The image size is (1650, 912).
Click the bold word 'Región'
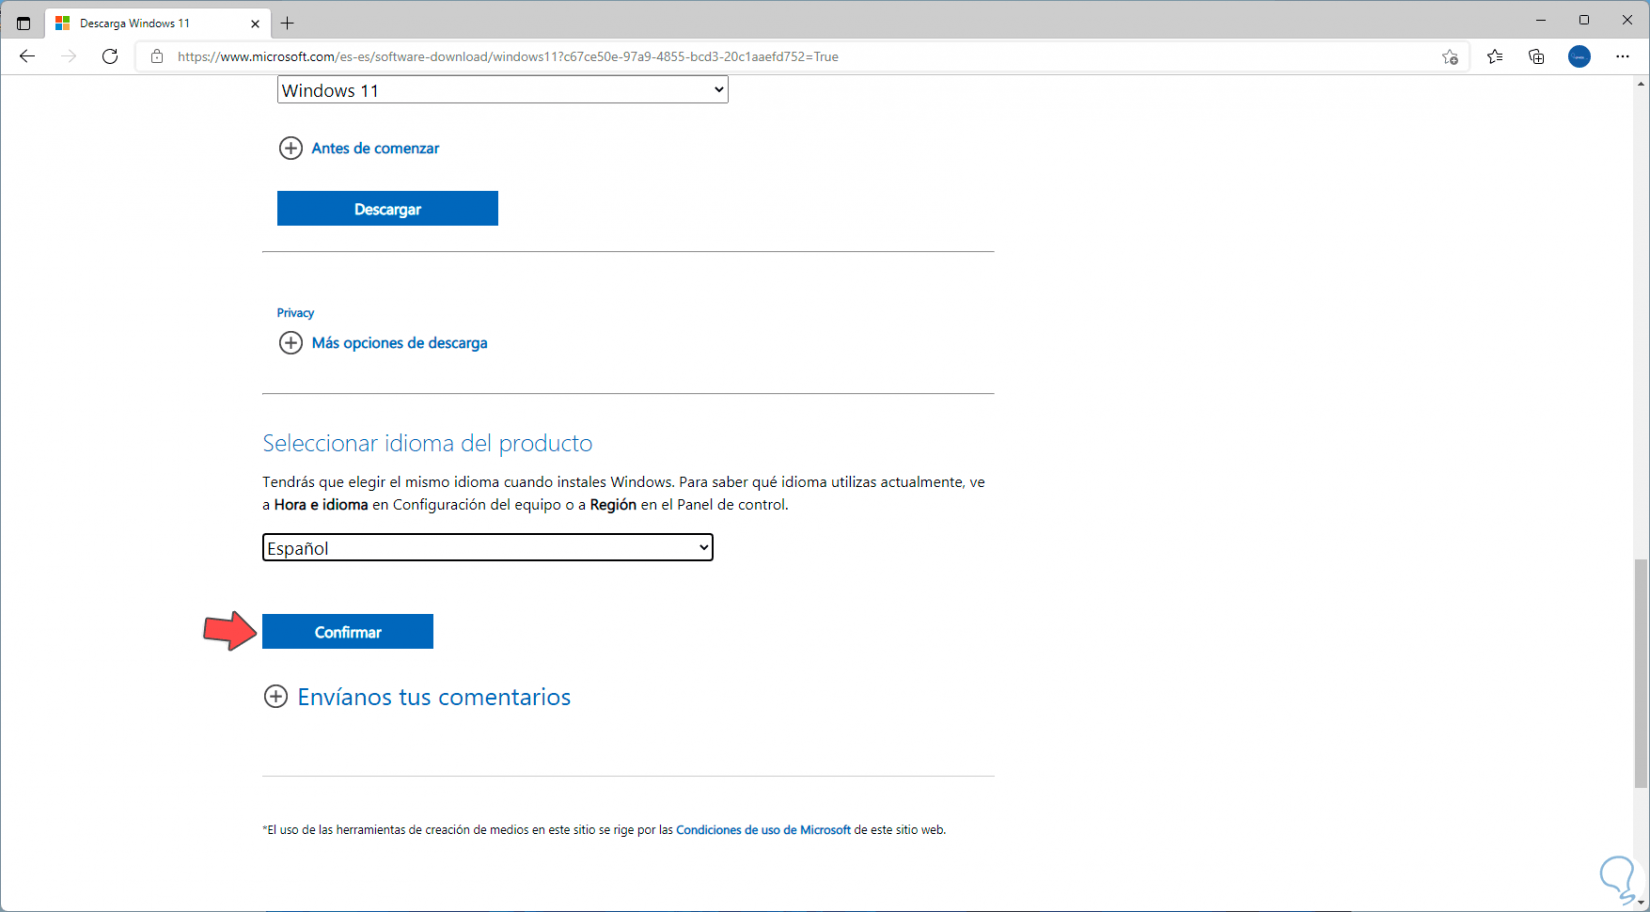pos(613,505)
